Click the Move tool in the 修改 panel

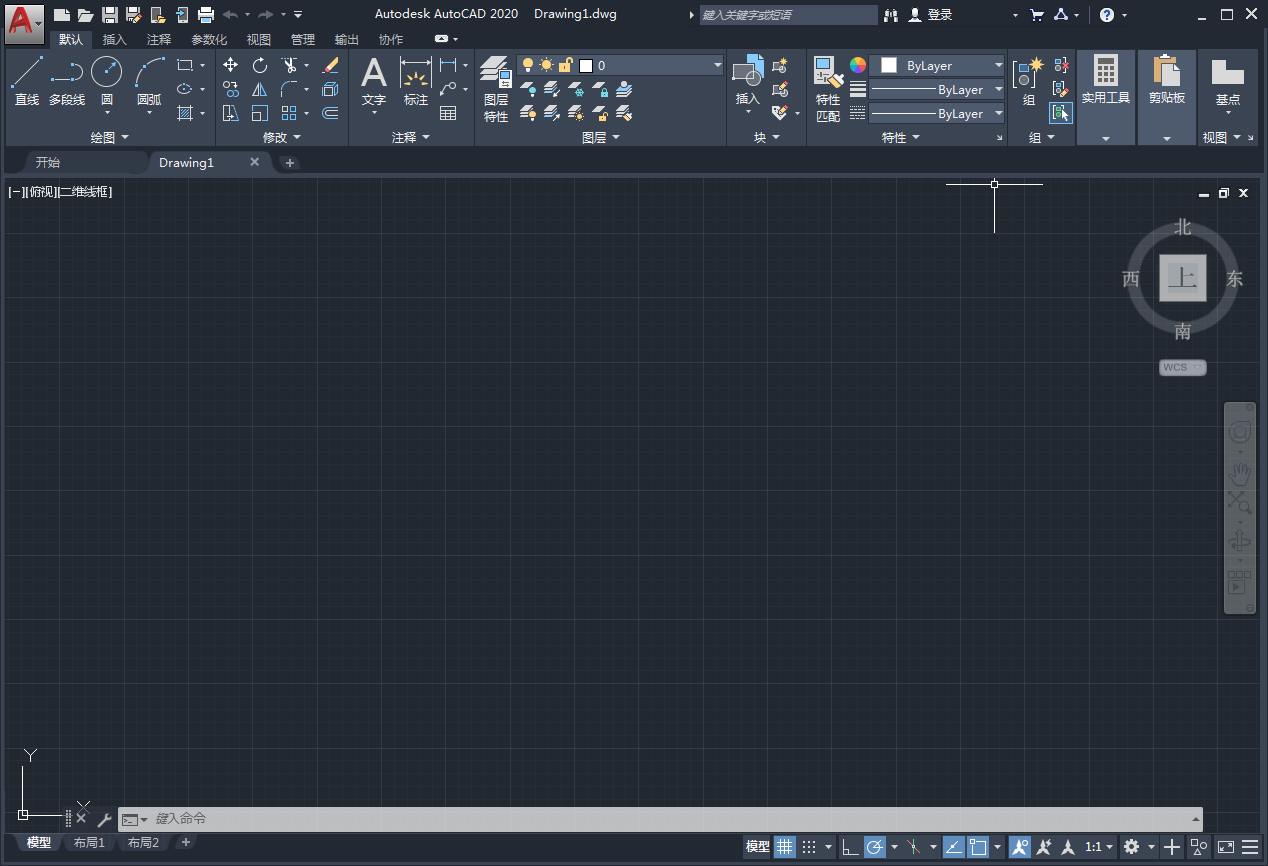[x=230, y=64]
